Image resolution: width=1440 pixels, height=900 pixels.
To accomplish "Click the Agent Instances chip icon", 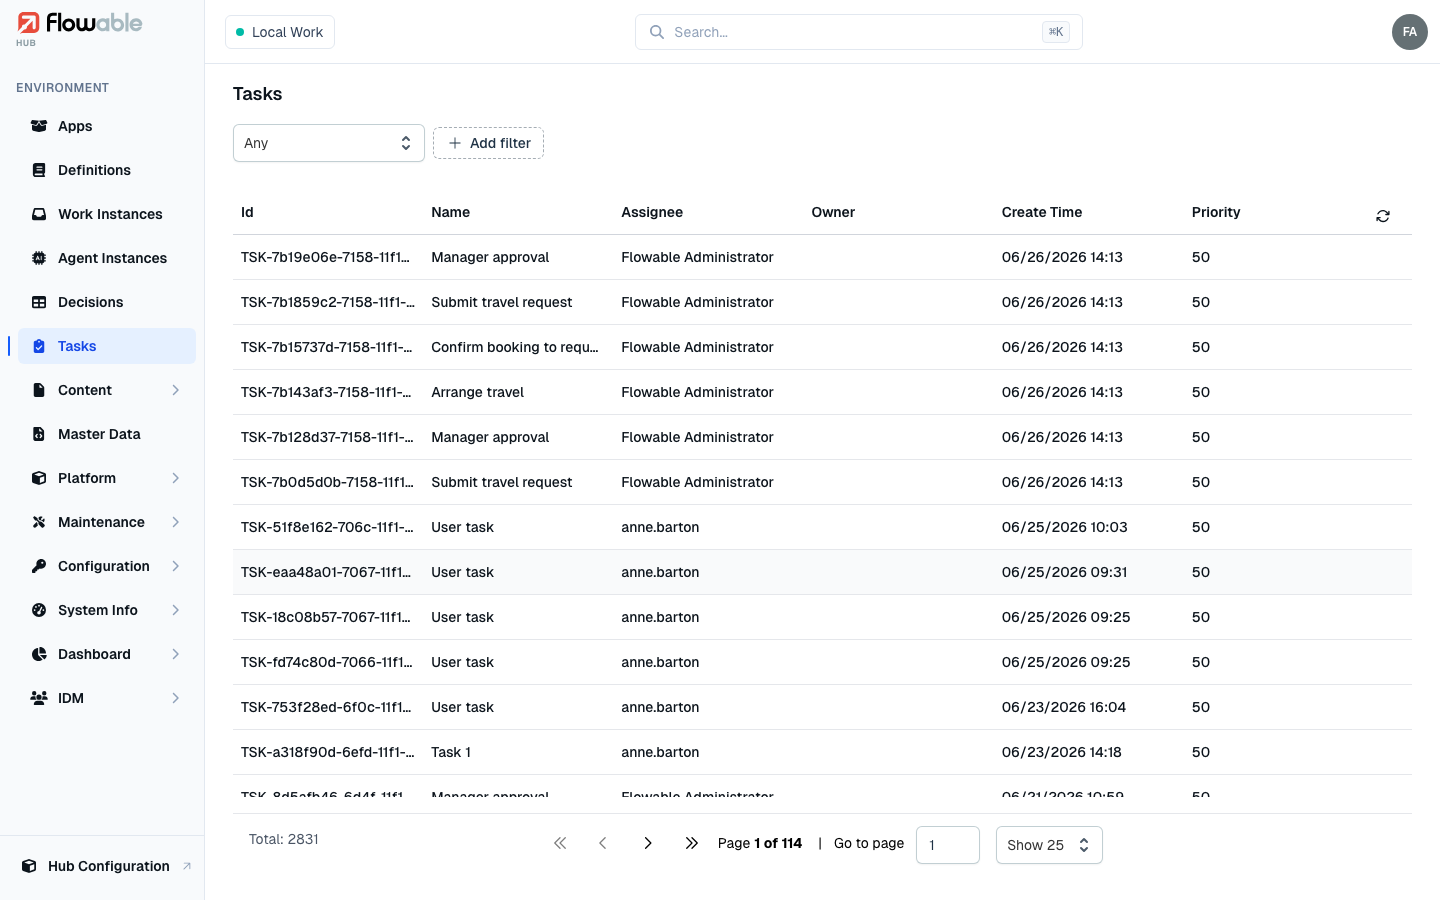I will (x=39, y=258).
